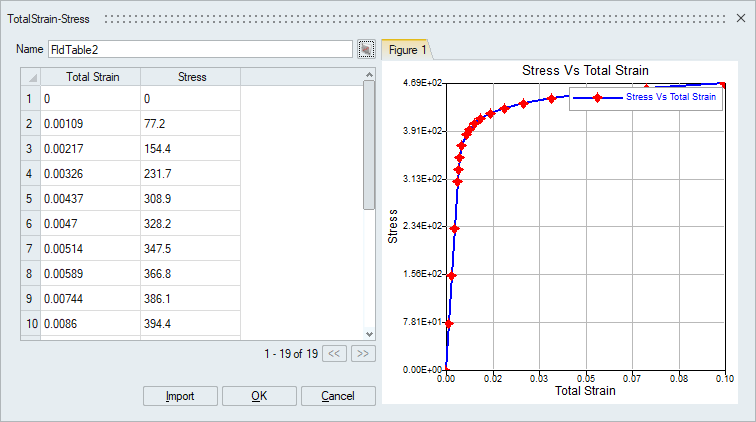Viewport: 756px width, 422px height.
Task: Select the stress cell showing 394.4
Action: point(190,324)
